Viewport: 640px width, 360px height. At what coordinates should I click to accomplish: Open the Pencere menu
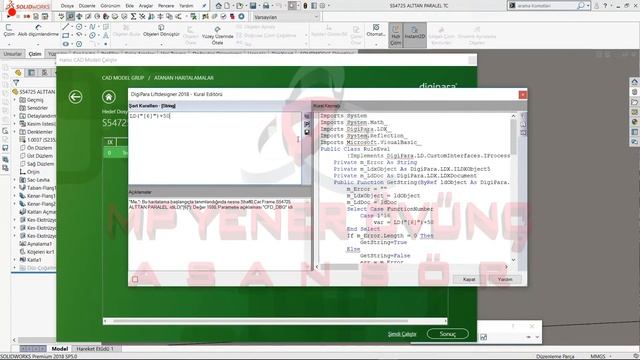tap(166, 6)
